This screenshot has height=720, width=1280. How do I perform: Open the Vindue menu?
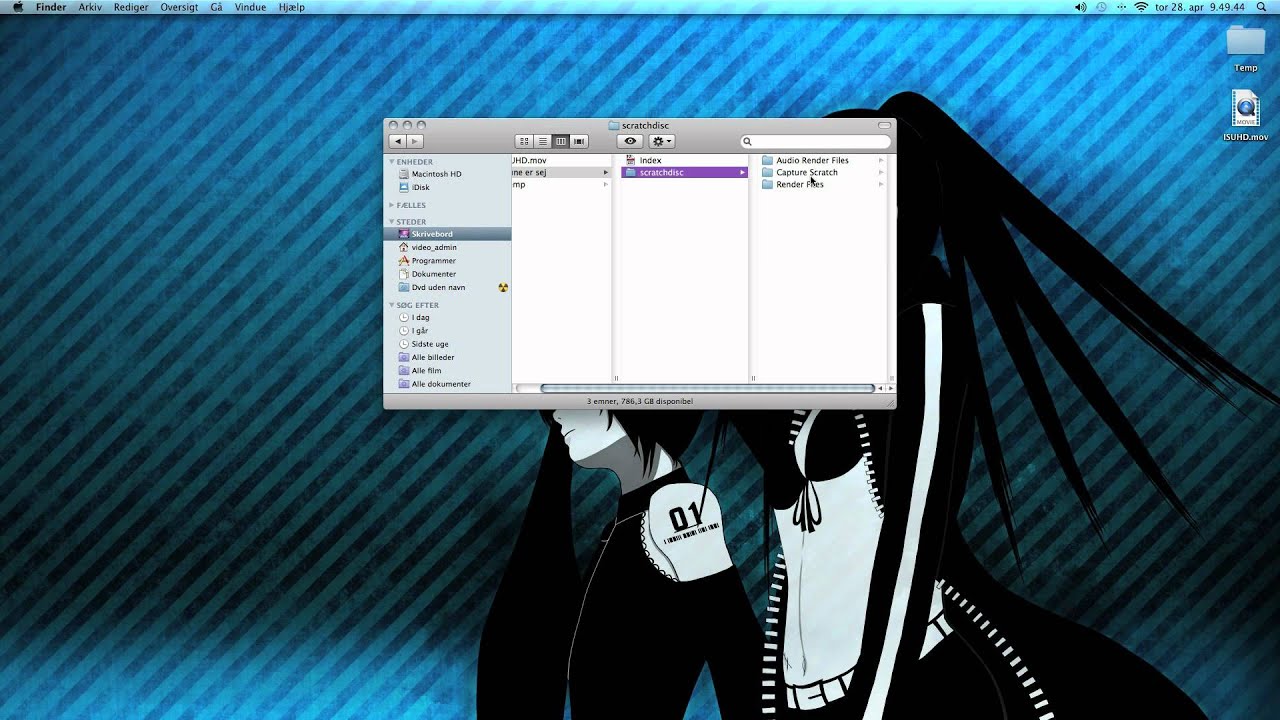pos(250,7)
